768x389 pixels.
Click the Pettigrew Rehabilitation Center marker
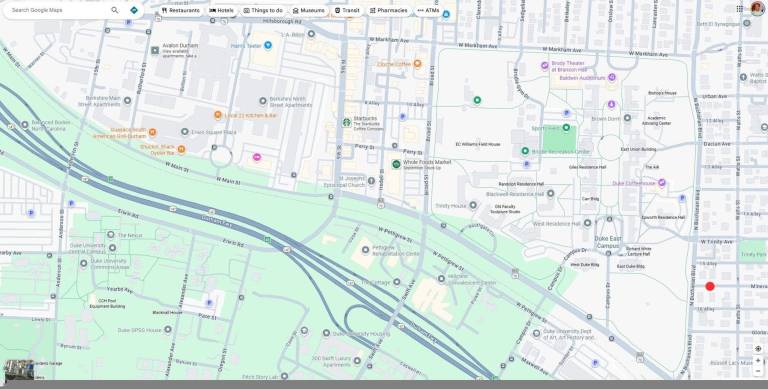click(365, 250)
